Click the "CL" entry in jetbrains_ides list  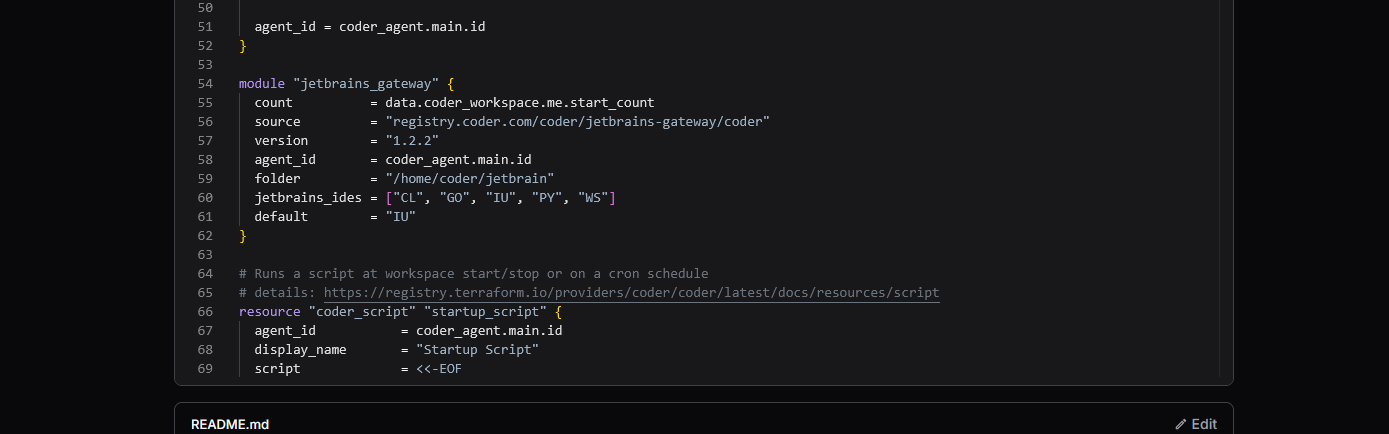408,198
